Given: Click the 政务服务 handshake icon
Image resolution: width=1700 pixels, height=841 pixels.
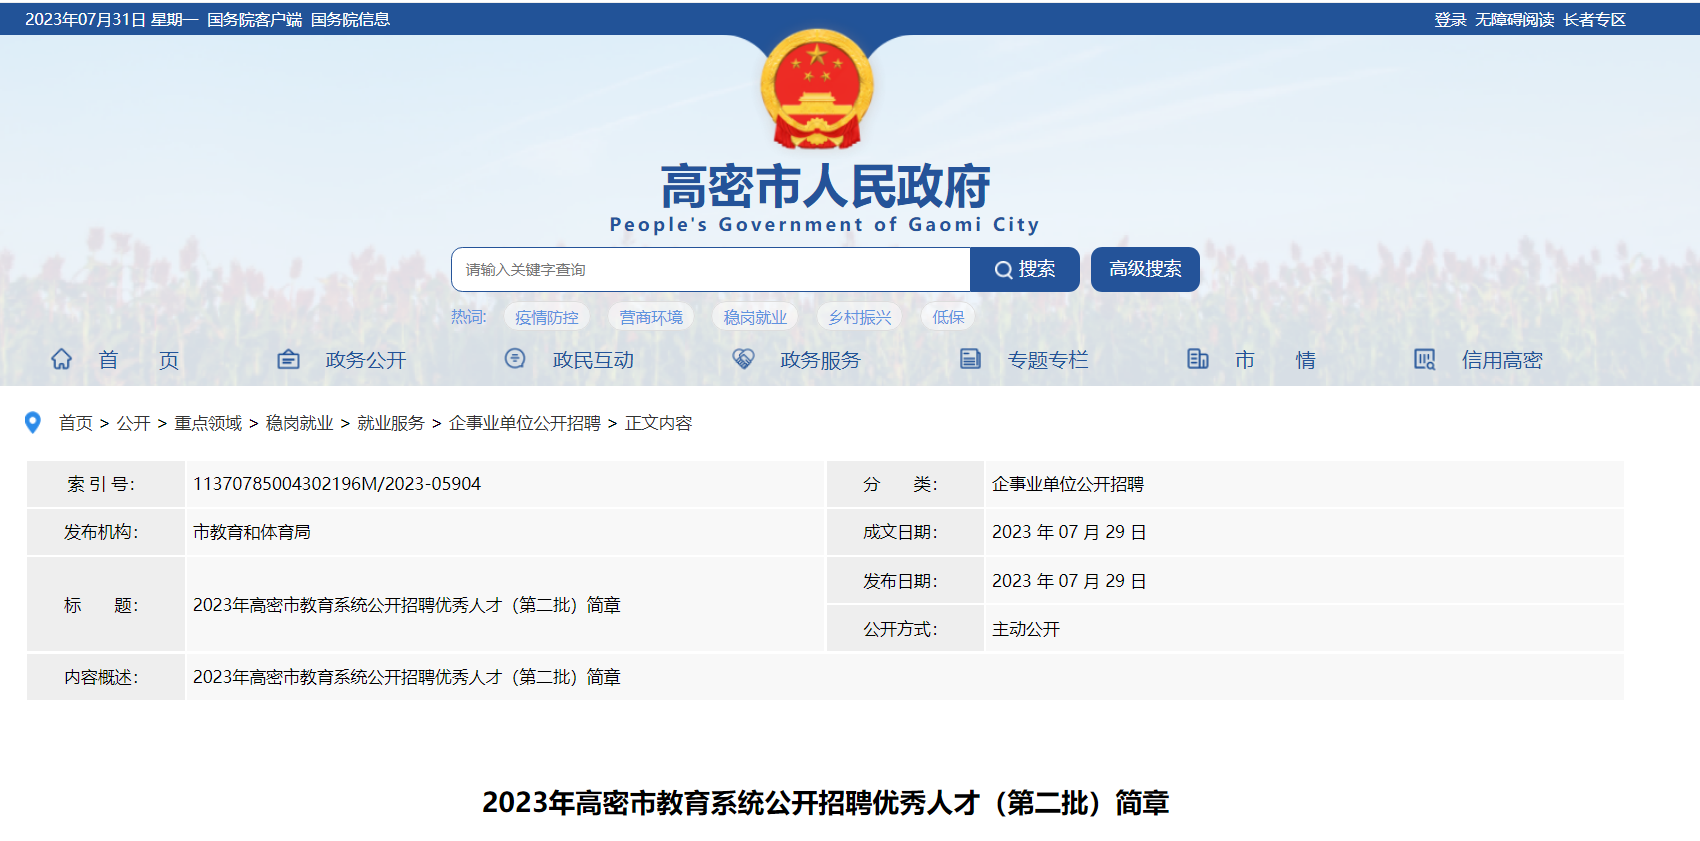Looking at the screenshot, I should (743, 358).
